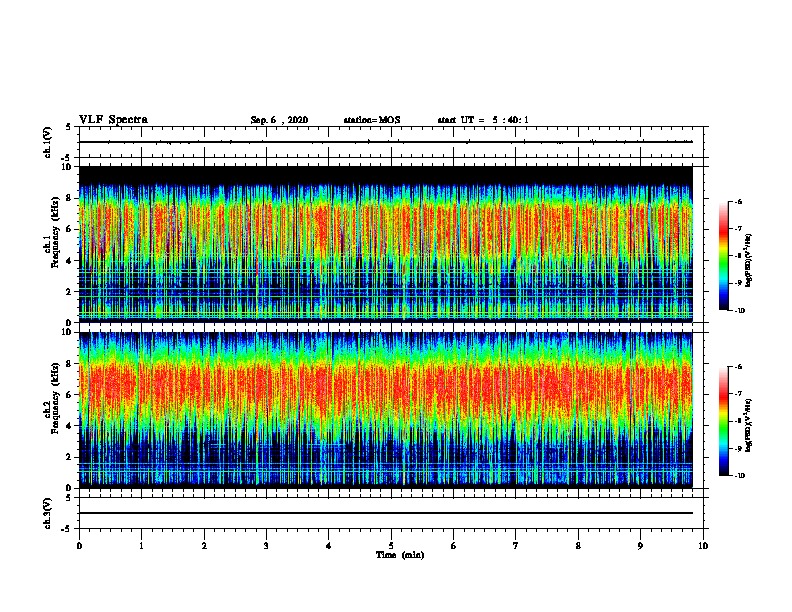Viewport: 792px width, 612px height.
Task: Click the ch.1 spectrogram color scale bar
Action: click(x=723, y=256)
